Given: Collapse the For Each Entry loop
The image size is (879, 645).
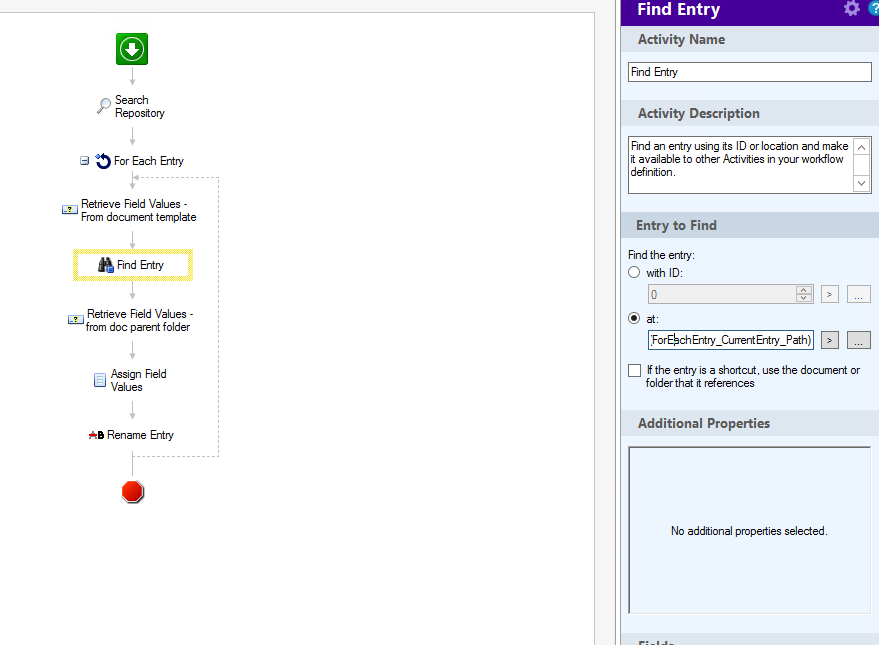Looking at the screenshot, I should pos(84,161).
